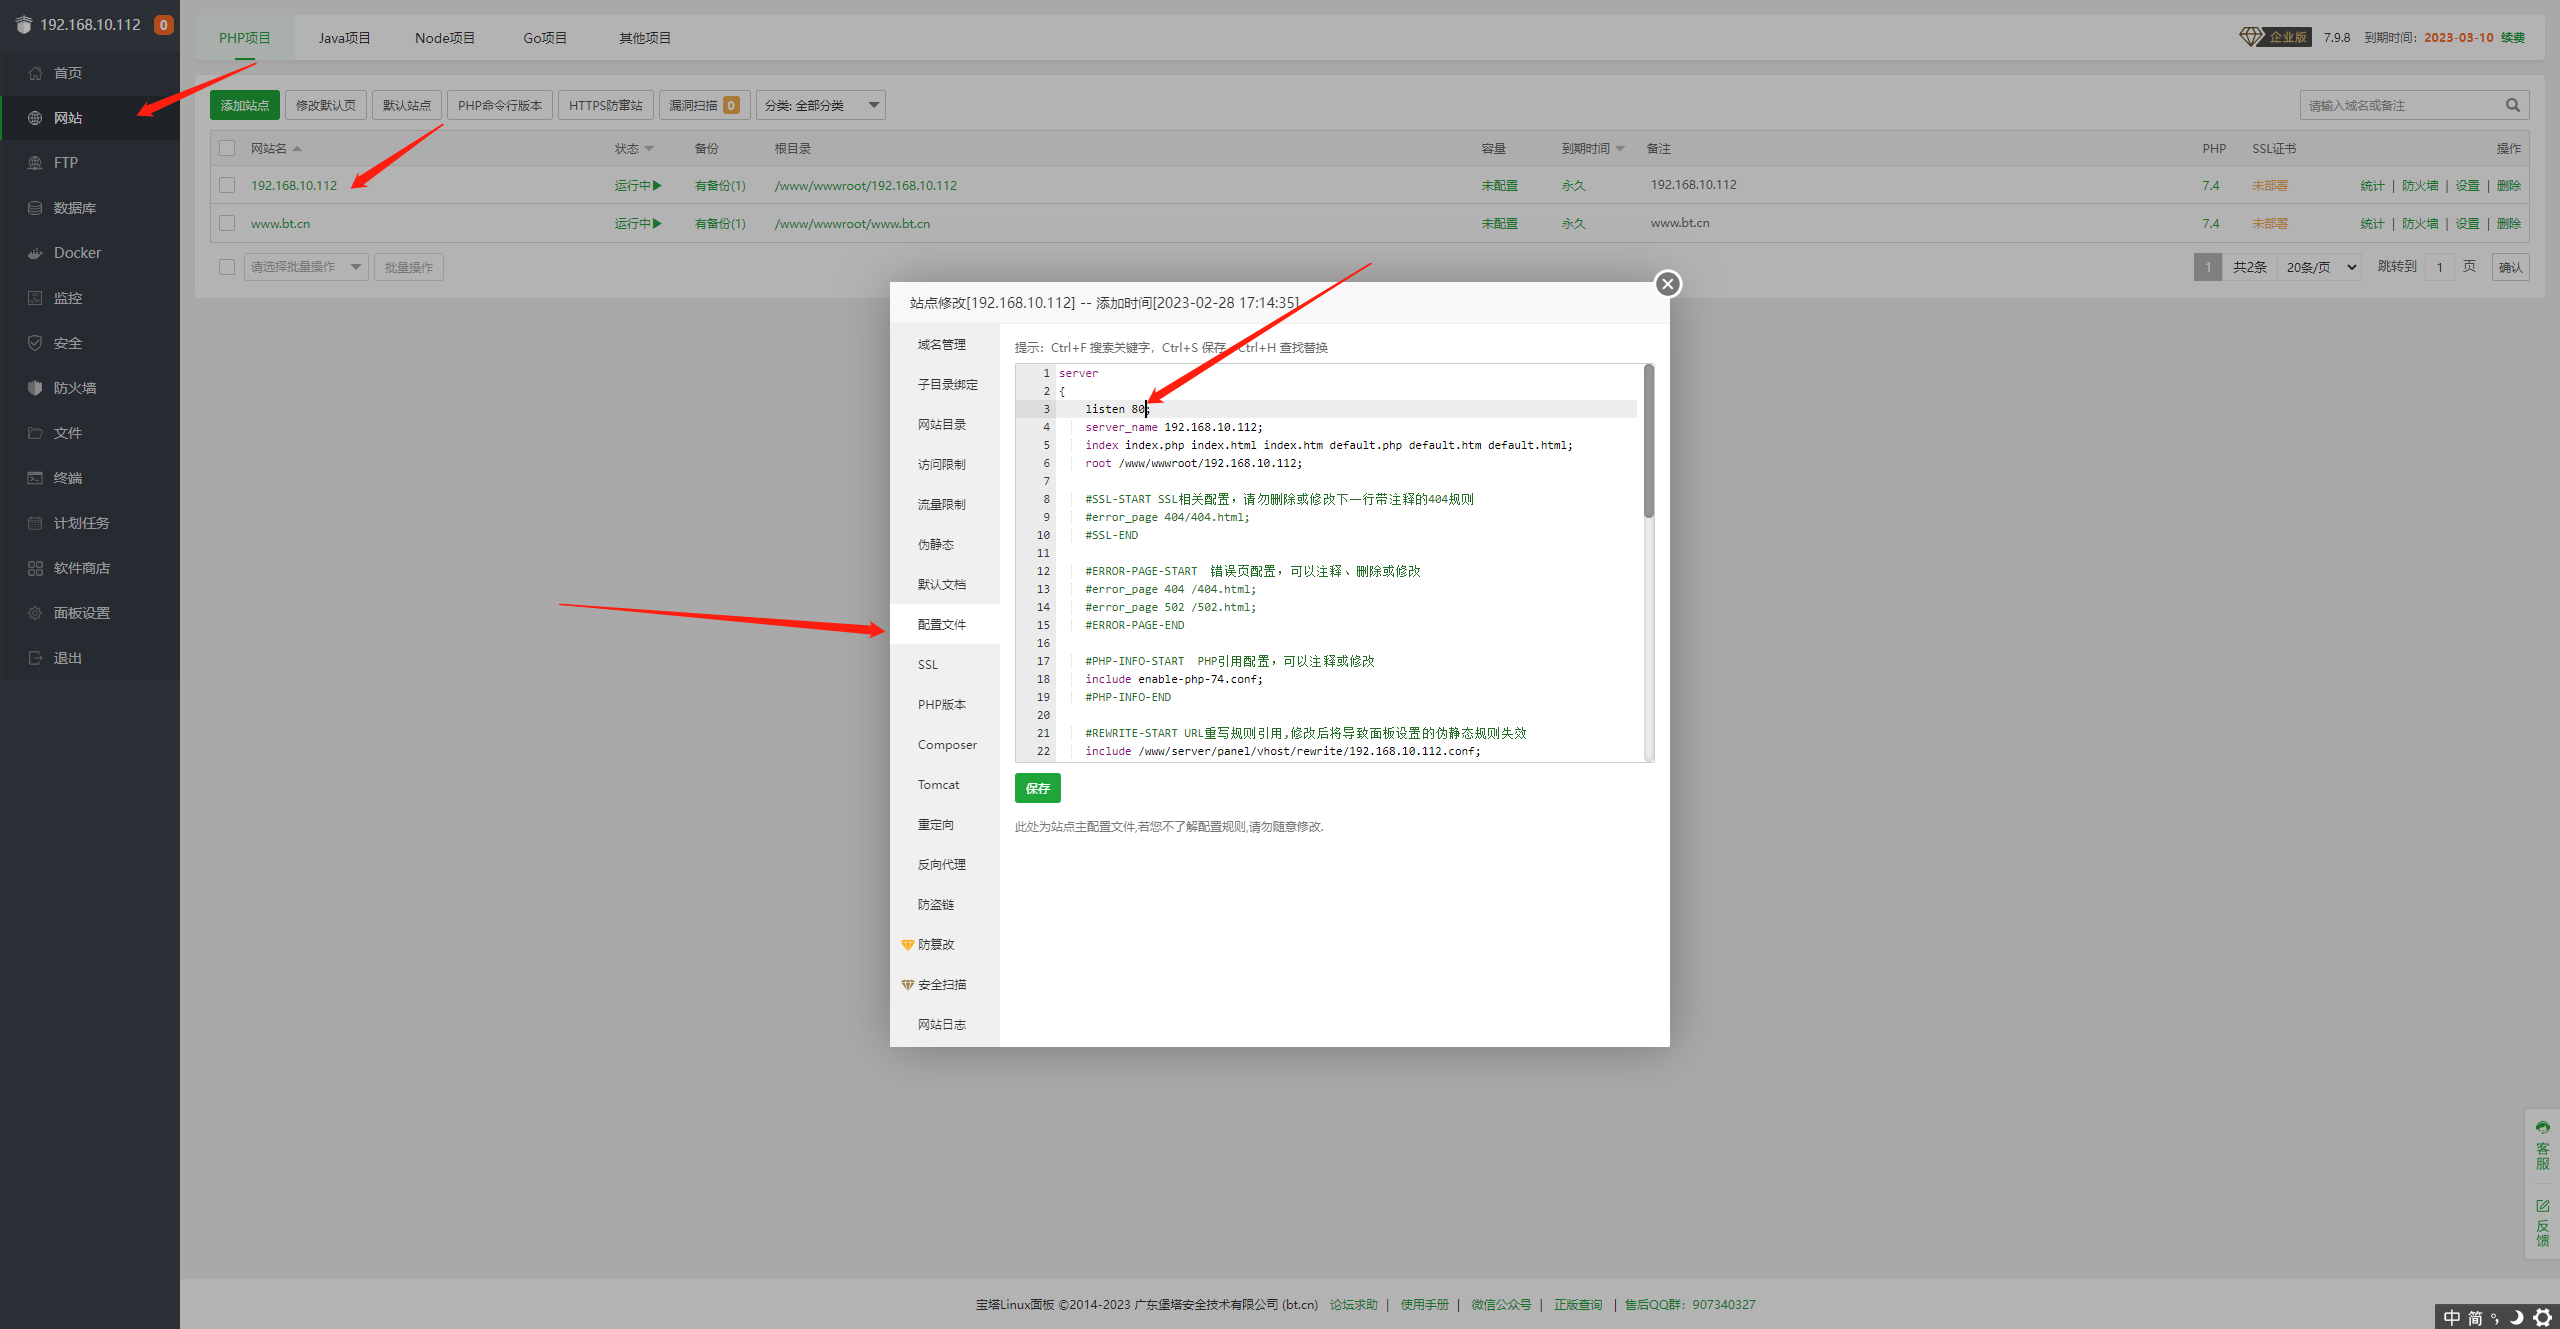Viewport: 2560px width, 1329px height.
Task: Open the 漏洞扫描 button
Action: tap(704, 105)
